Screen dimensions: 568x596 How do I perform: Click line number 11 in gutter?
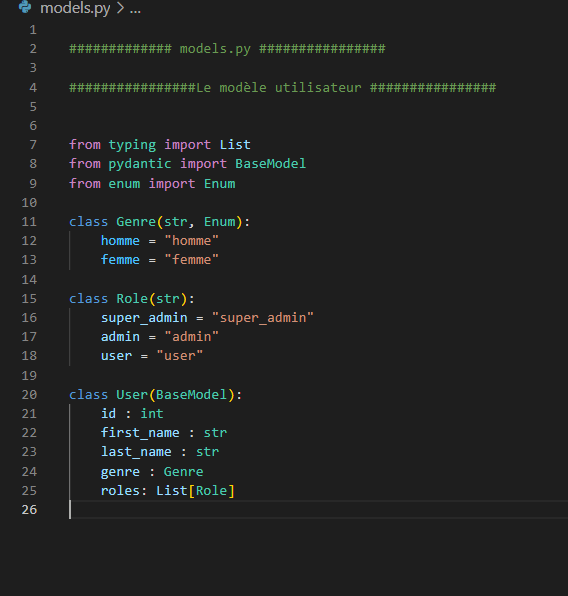pyautogui.click(x=29, y=222)
